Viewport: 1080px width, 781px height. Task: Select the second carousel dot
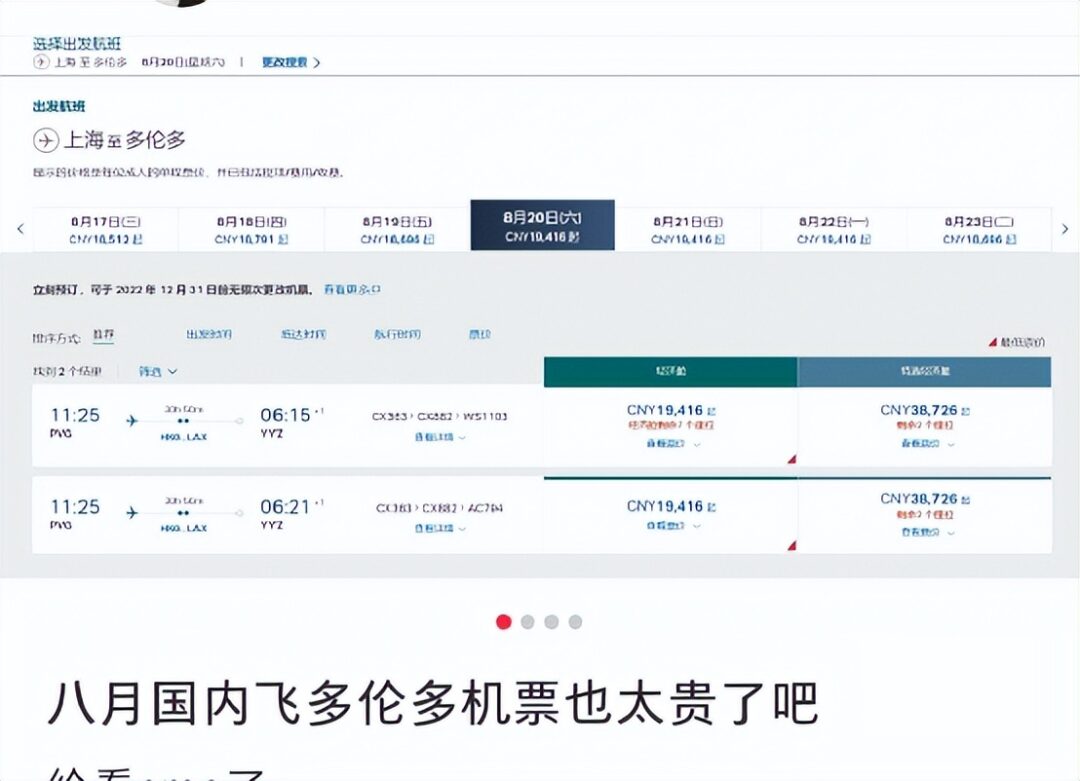(x=528, y=622)
